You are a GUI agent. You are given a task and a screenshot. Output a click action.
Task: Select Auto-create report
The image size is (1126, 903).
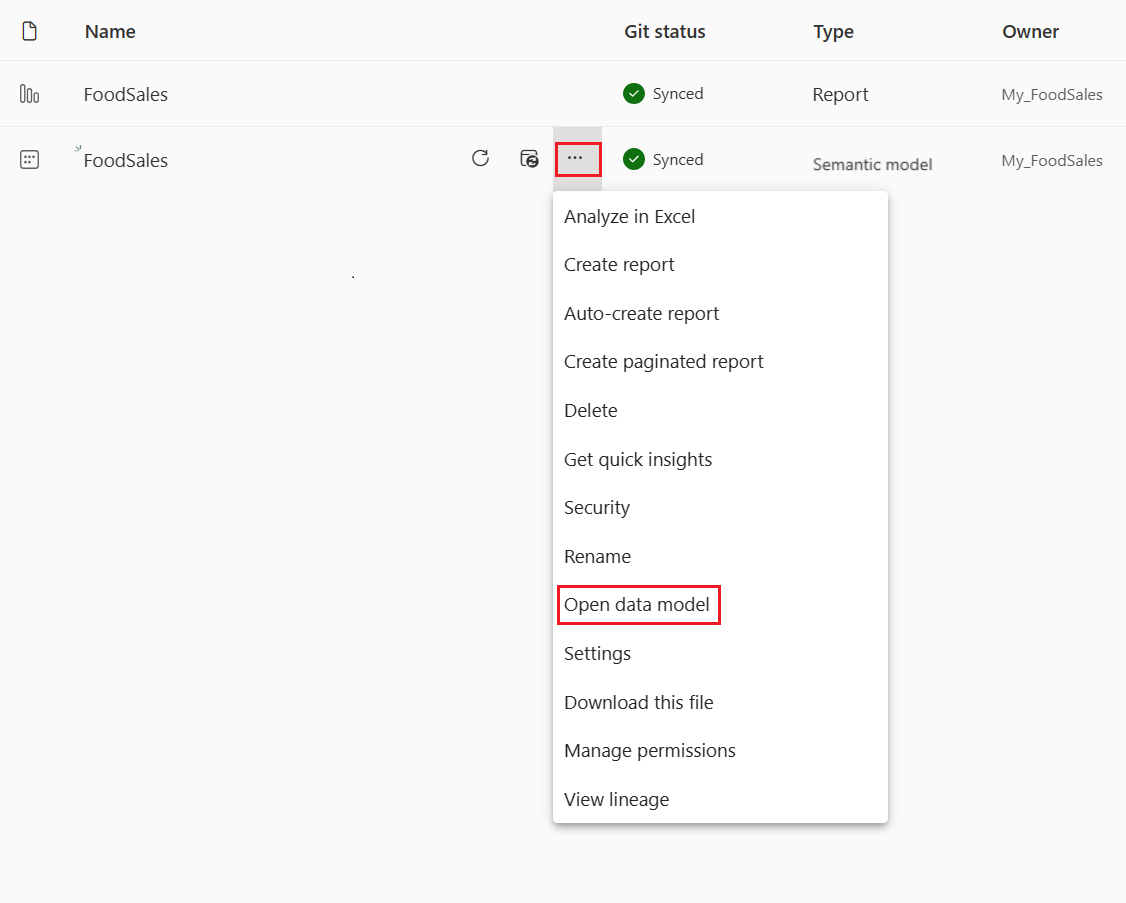(x=641, y=313)
